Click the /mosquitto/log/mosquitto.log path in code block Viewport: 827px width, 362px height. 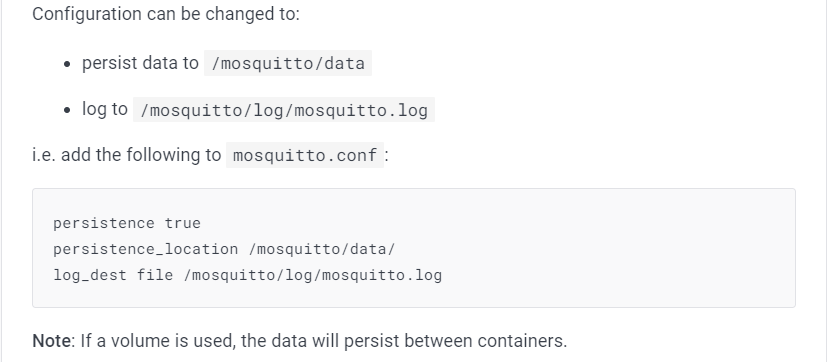click(x=313, y=275)
